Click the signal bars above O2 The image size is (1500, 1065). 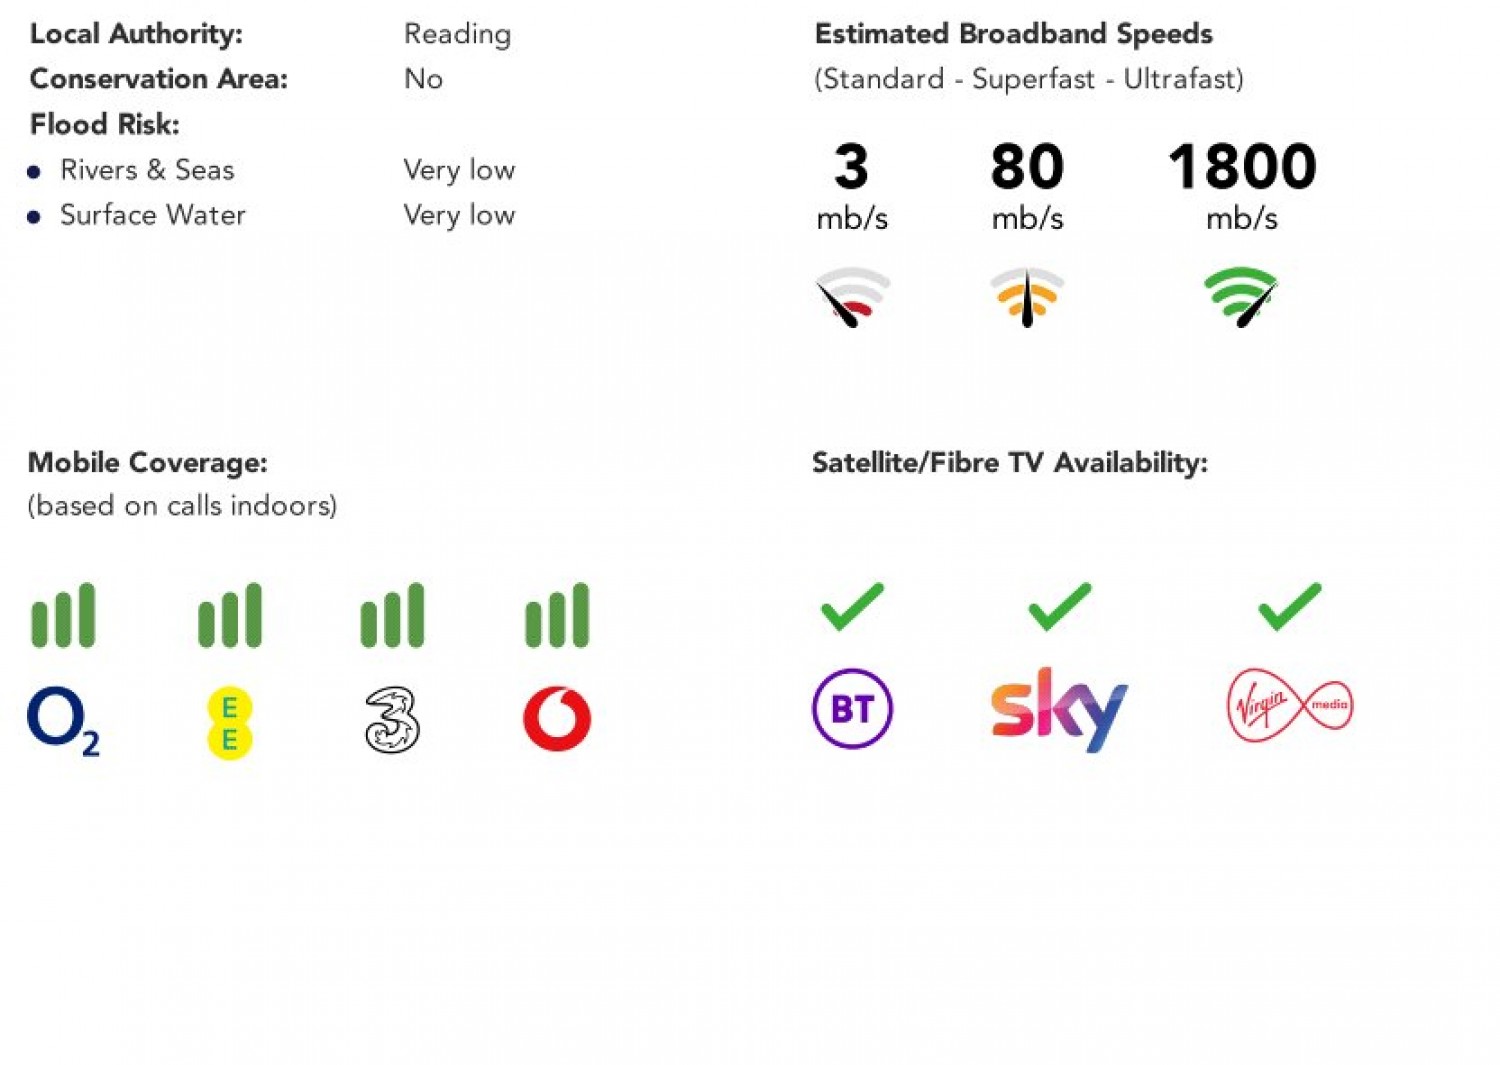click(63, 615)
